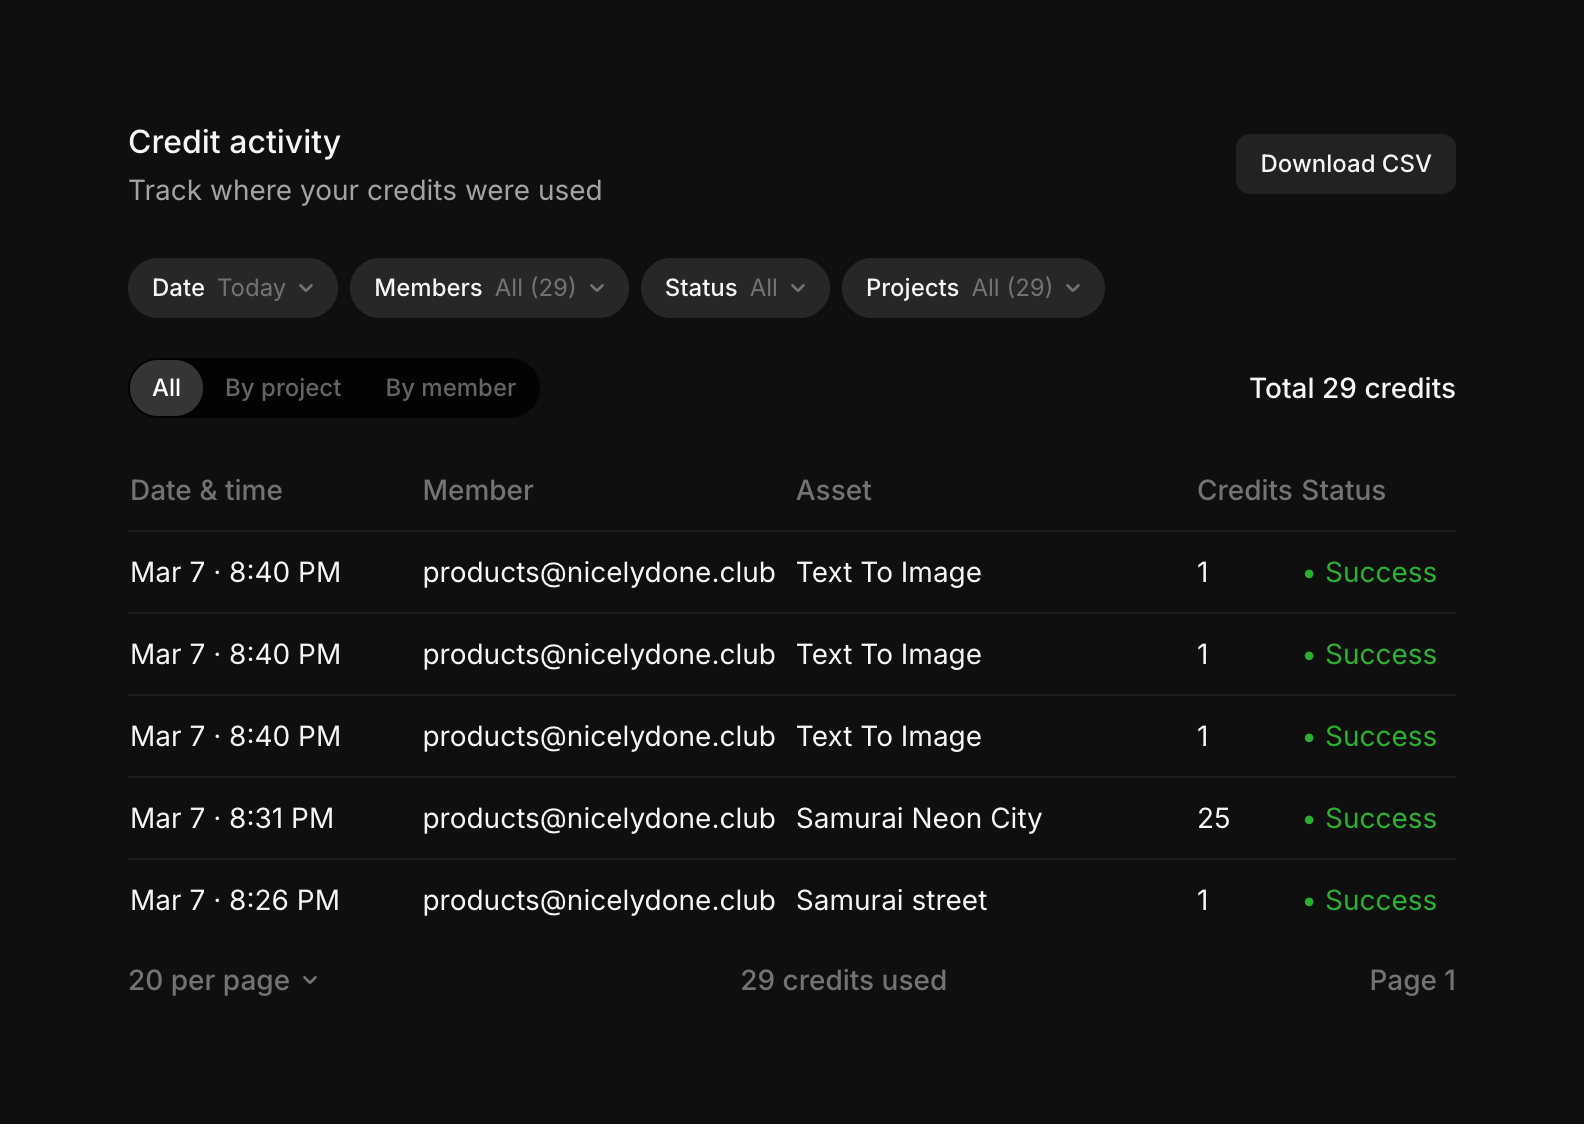Viewport: 1584px width, 1124px height.
Task: Open the Date Today filter dropdown
Action: pos(232,288)
